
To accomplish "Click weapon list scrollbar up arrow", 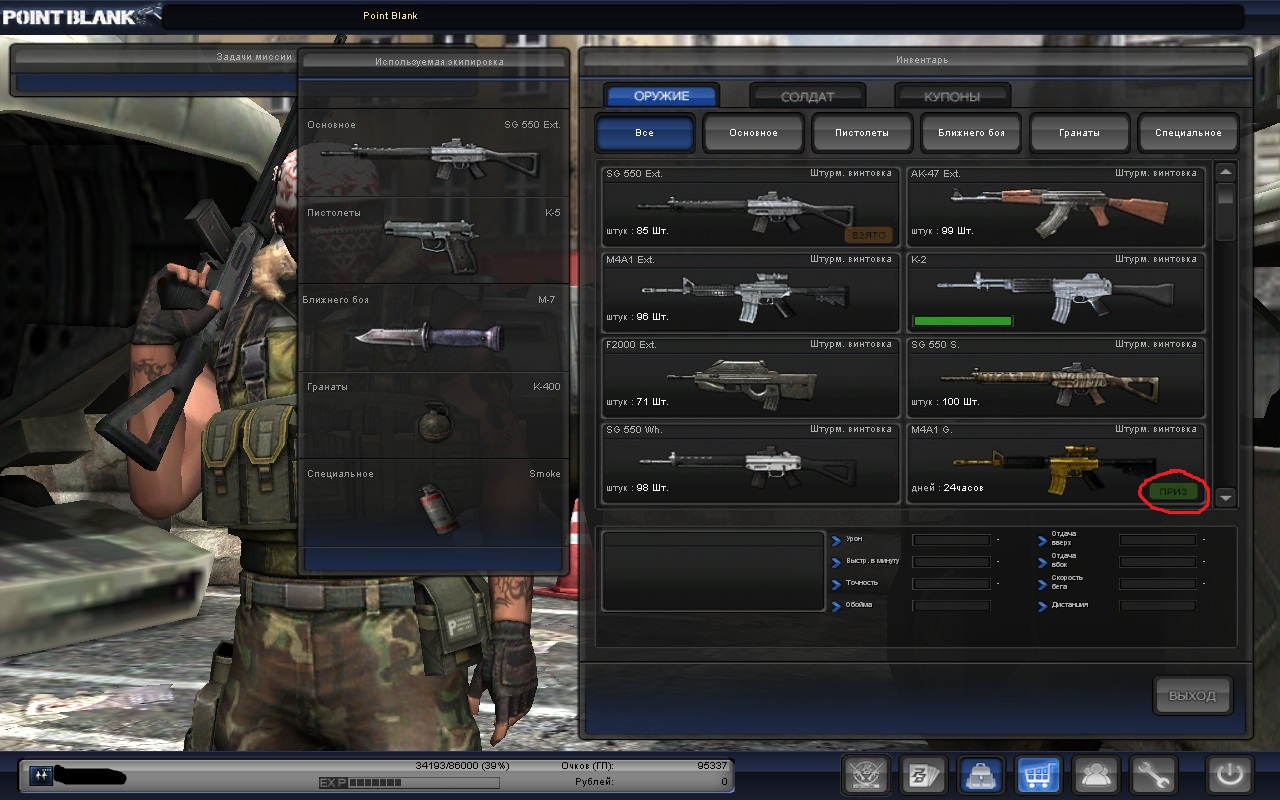I will (x=1226, y=172).
